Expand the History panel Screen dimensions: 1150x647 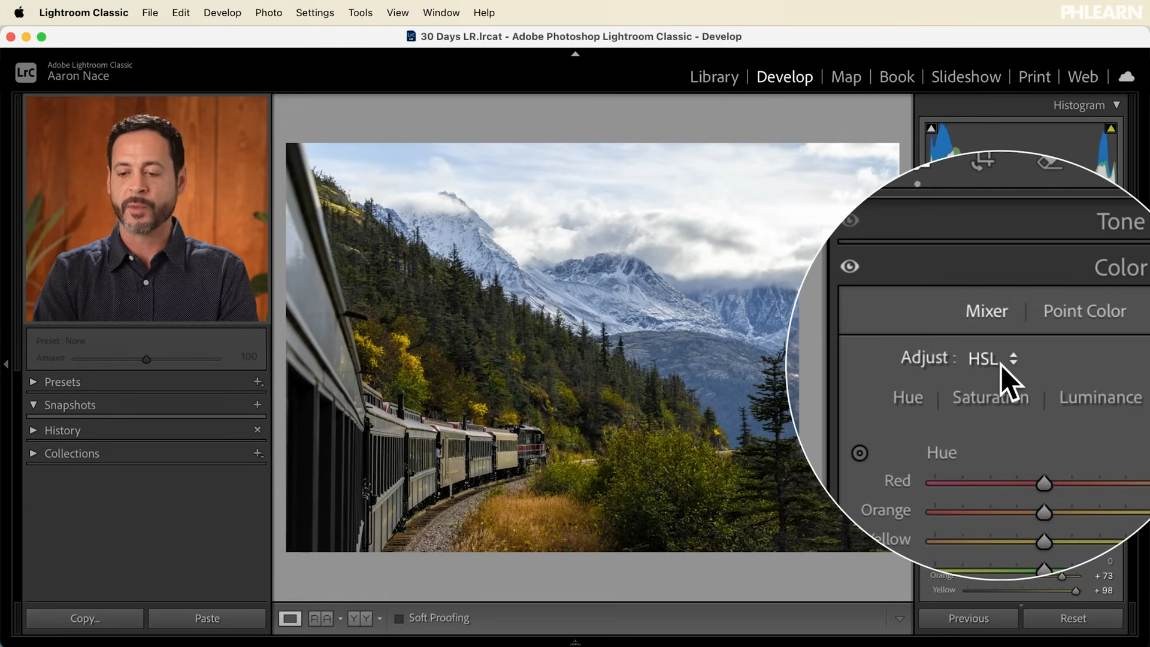33,430
